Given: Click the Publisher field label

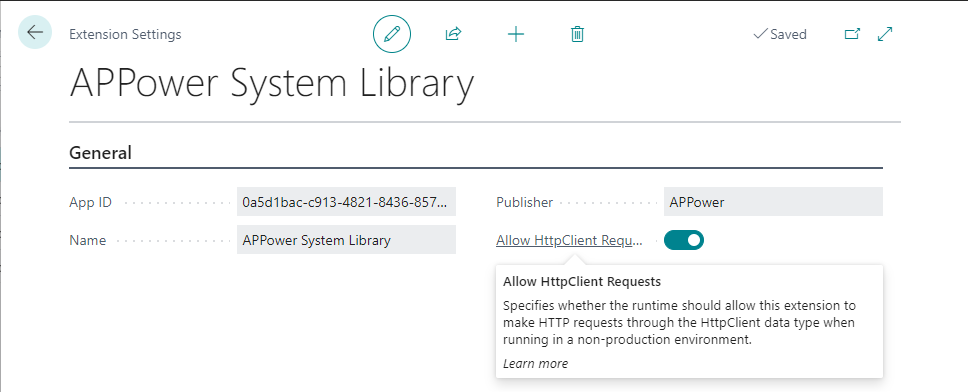Looking at the screenshot, I should pyautogui.click(x=525, y=202).
